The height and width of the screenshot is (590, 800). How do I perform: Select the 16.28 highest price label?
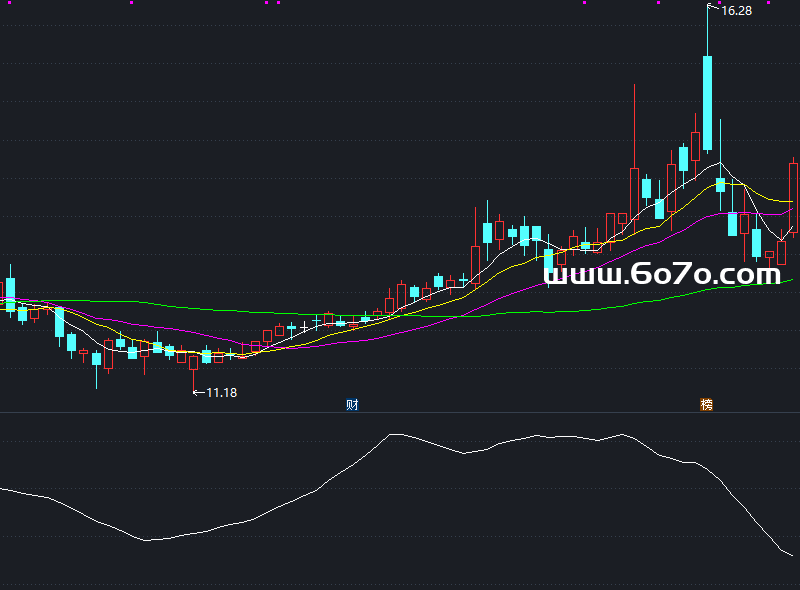[736, 11]
